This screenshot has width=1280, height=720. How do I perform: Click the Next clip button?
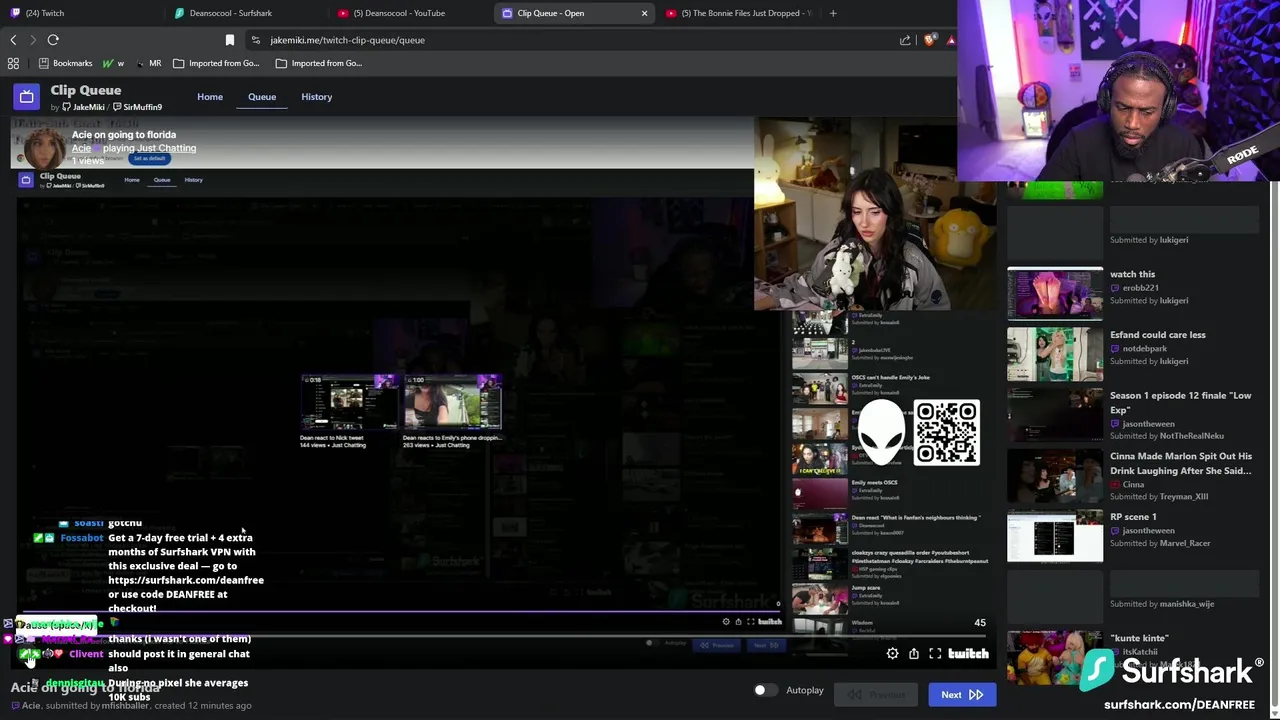point(961,695)
